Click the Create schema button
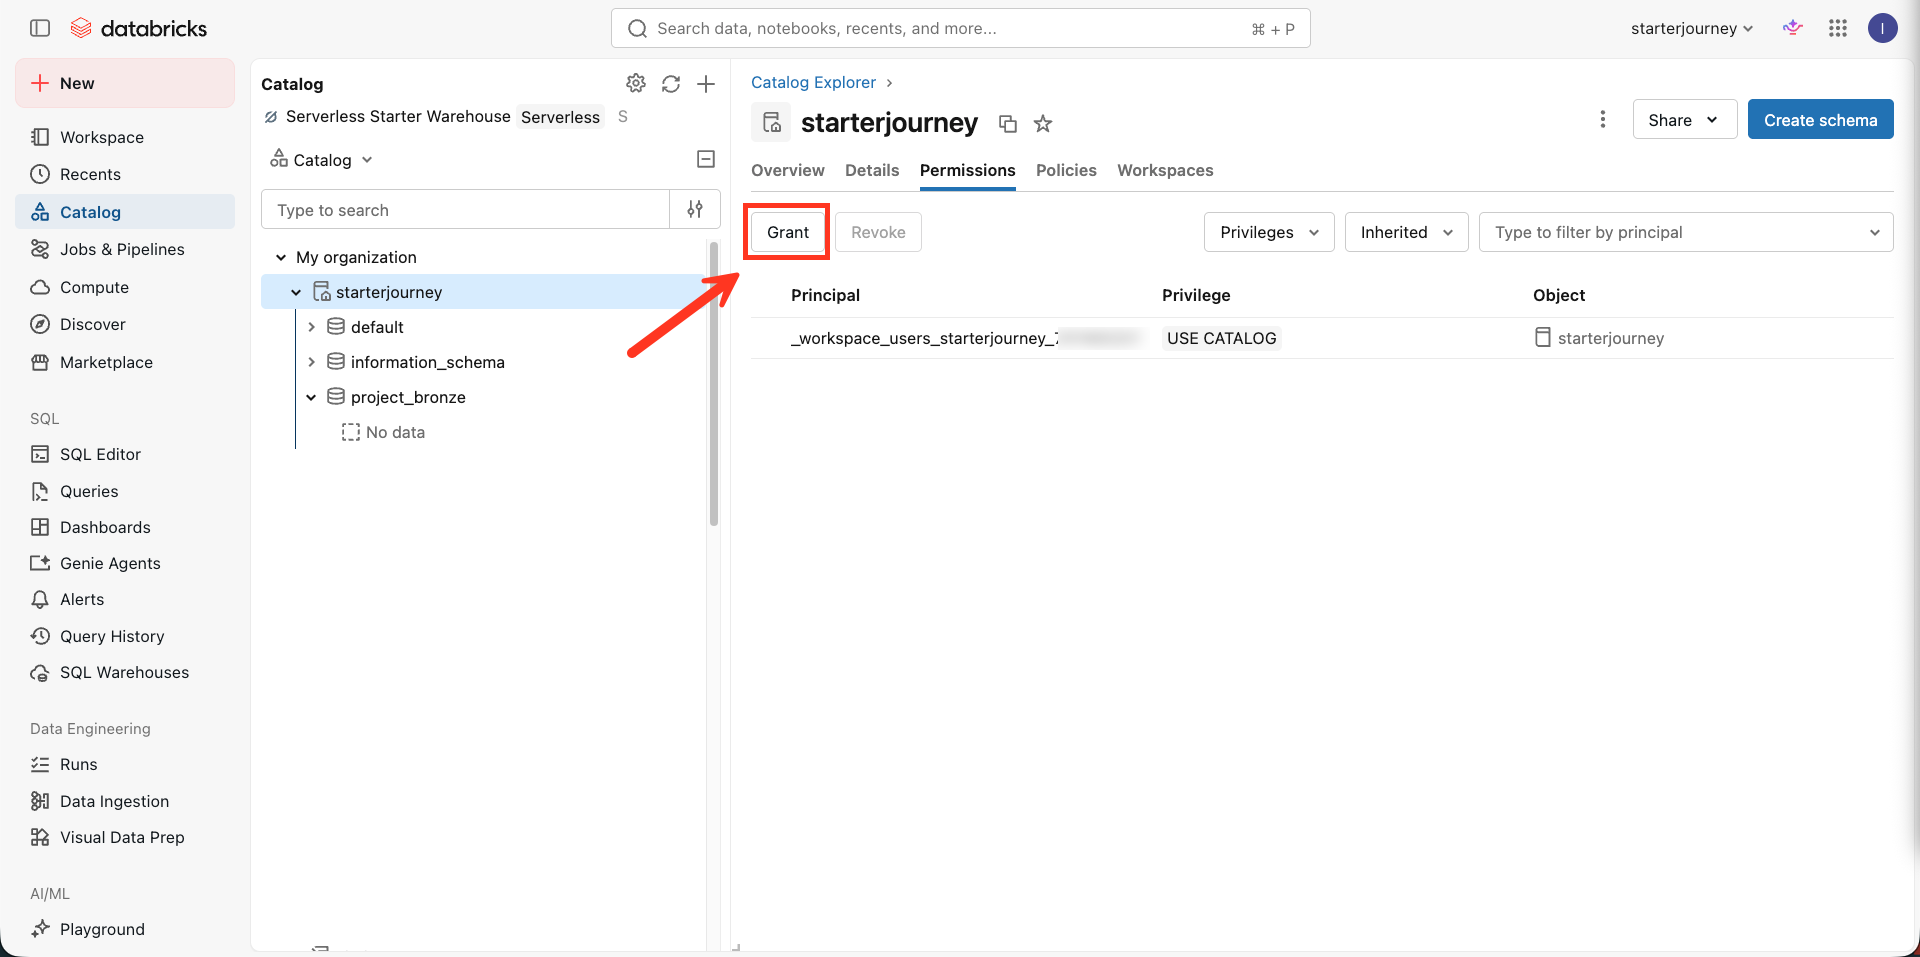Image resolution: width=1920 pixels, height=957 pixels. [1820, 120]
